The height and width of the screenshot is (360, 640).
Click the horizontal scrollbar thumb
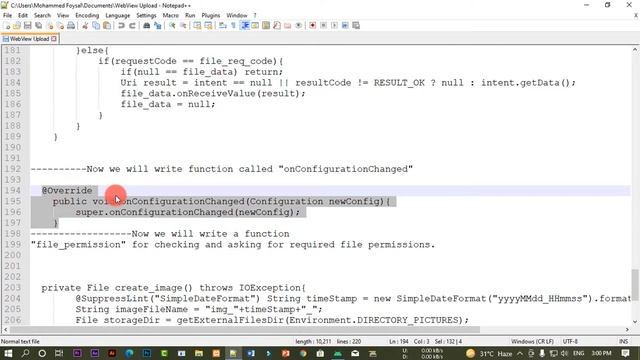tap(244, 329)
